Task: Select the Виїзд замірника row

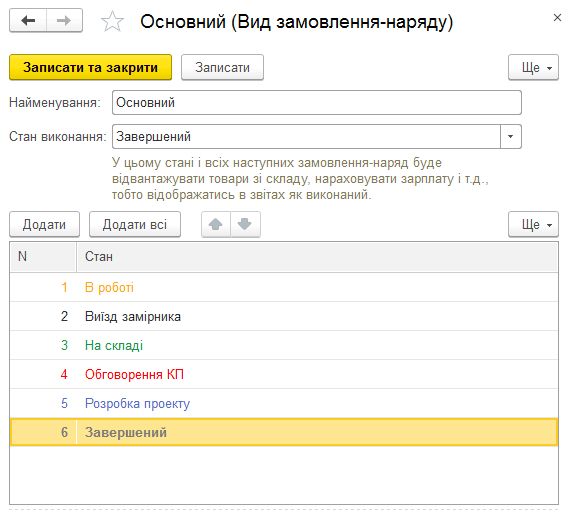Action: point(284,317)
